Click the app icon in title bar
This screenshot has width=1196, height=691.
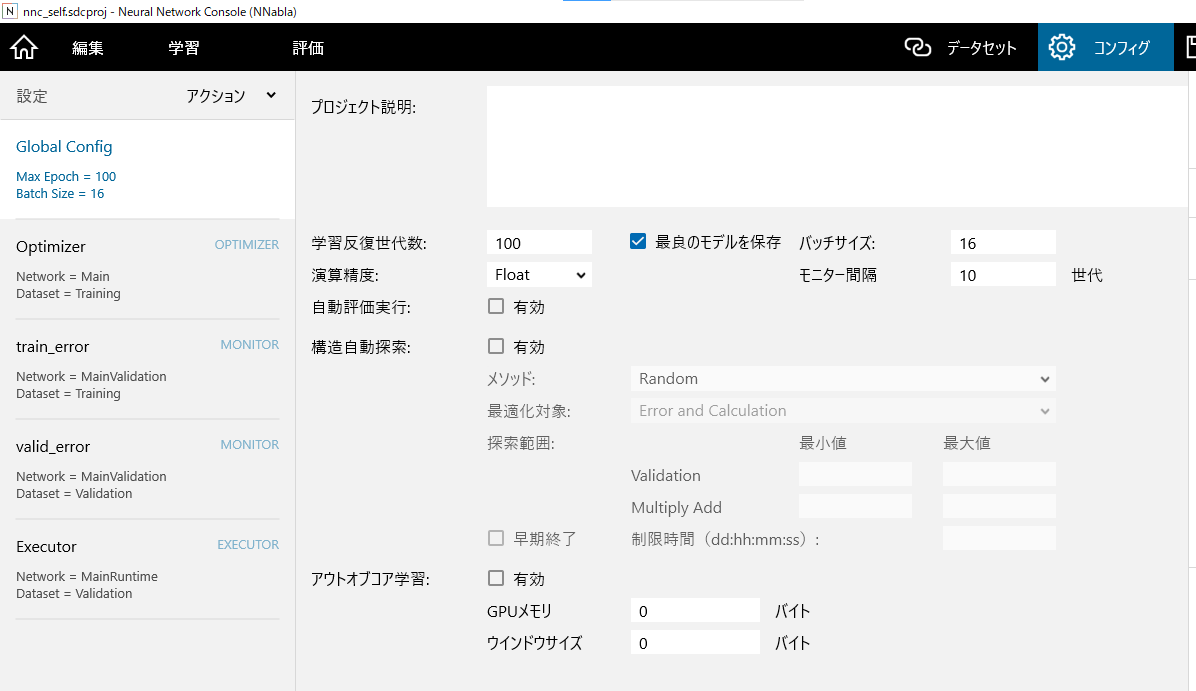10,11
